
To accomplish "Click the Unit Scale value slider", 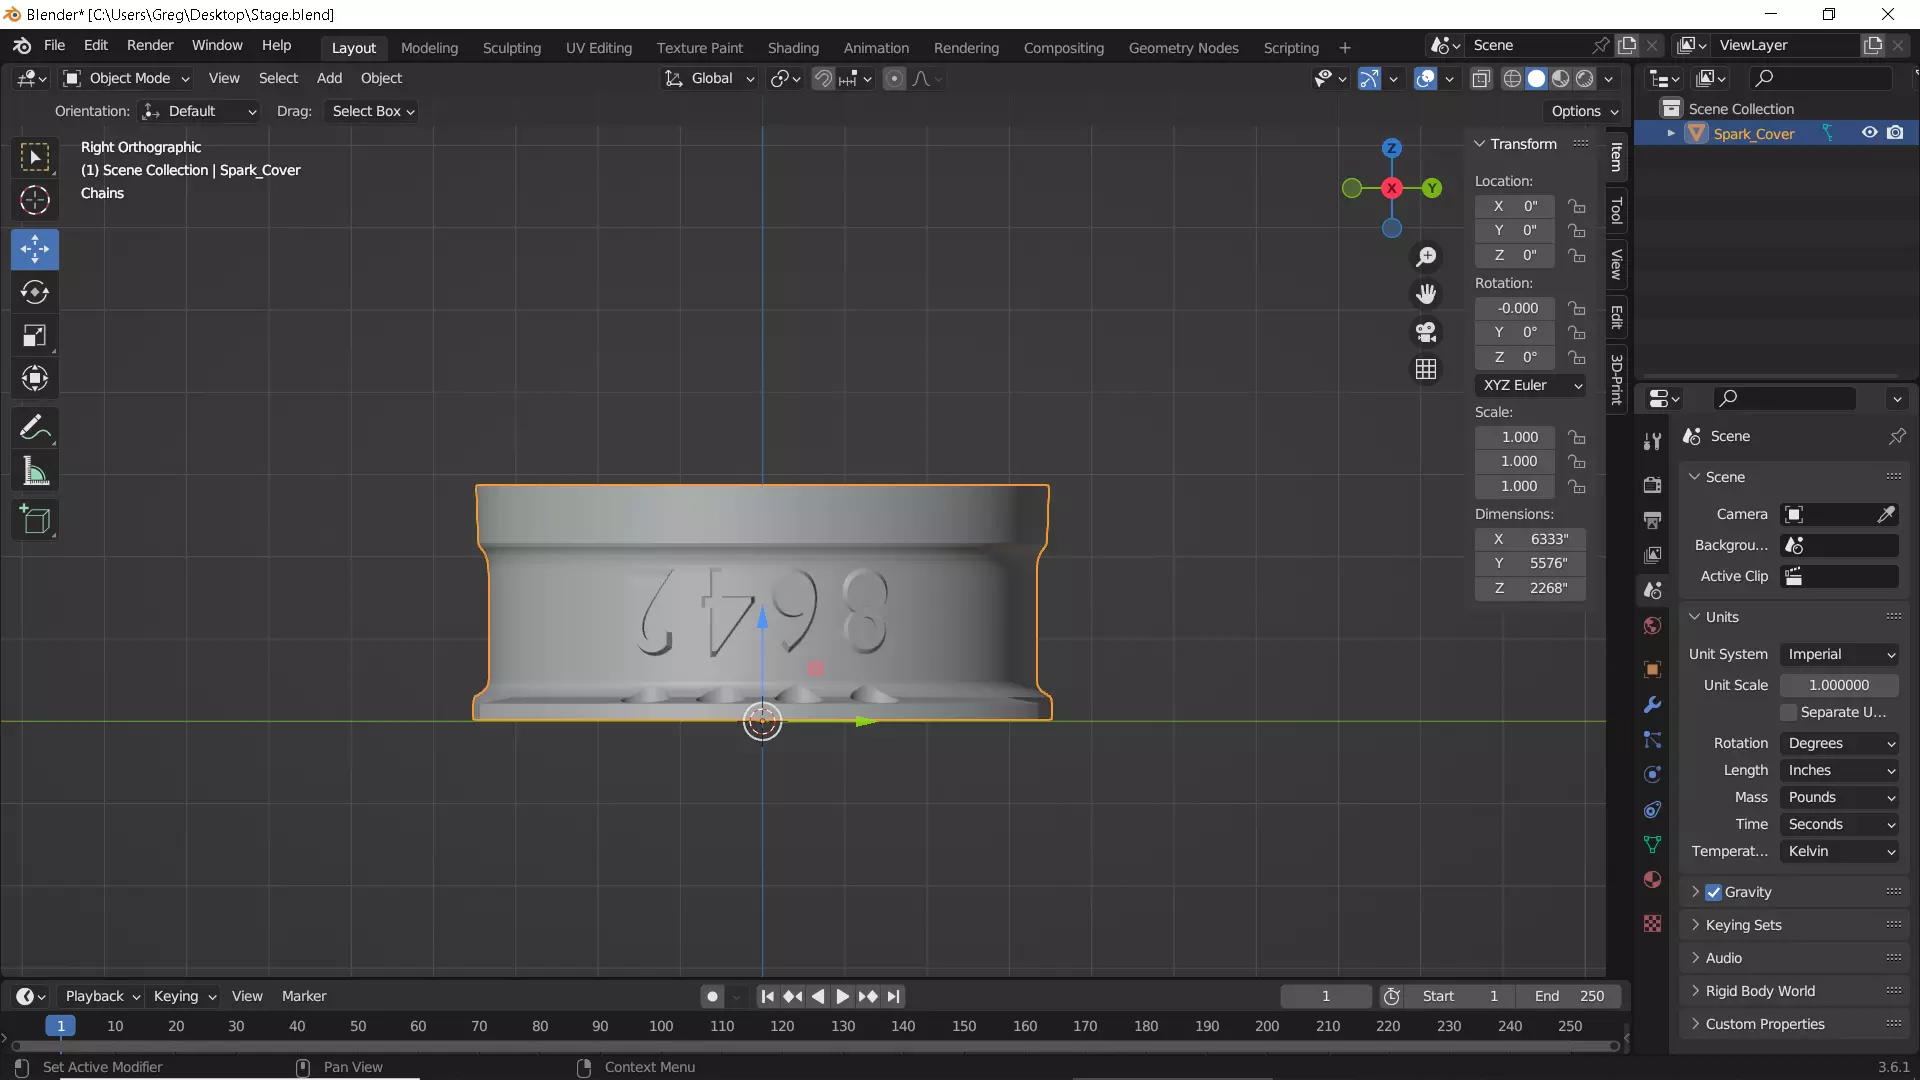I will click(1838, 685).
